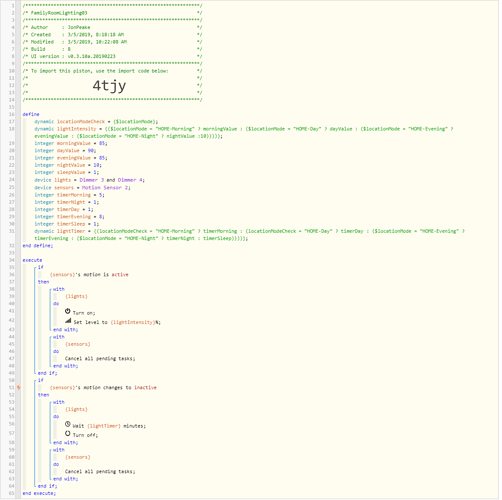Select the integer timerNight = 1 line

click(67, 203)
